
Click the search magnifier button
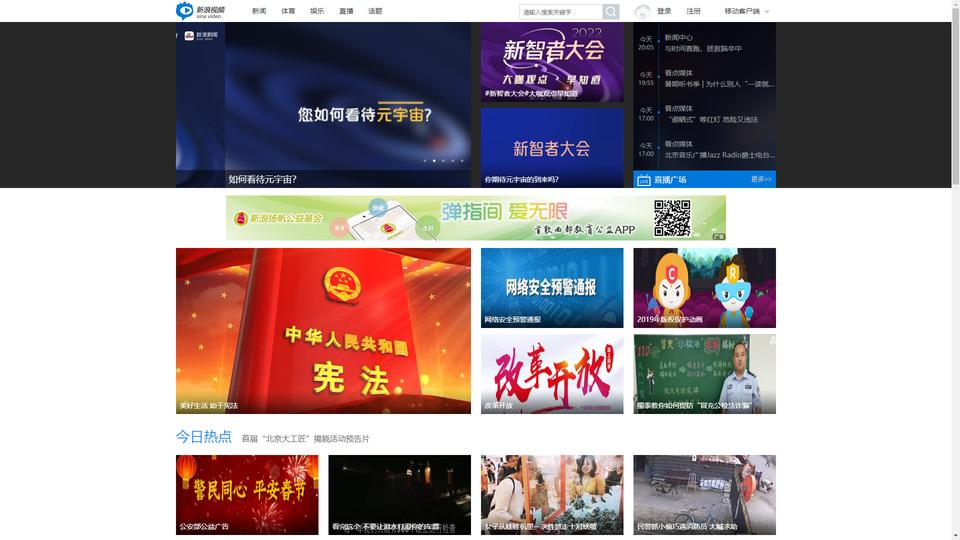(610, 12)
